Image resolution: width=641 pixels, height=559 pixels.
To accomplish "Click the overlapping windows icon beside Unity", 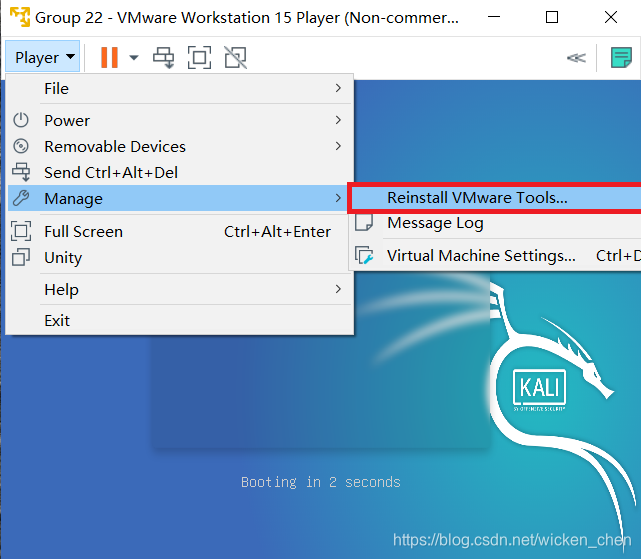I will pyautogui.click(x=21, y=257).
